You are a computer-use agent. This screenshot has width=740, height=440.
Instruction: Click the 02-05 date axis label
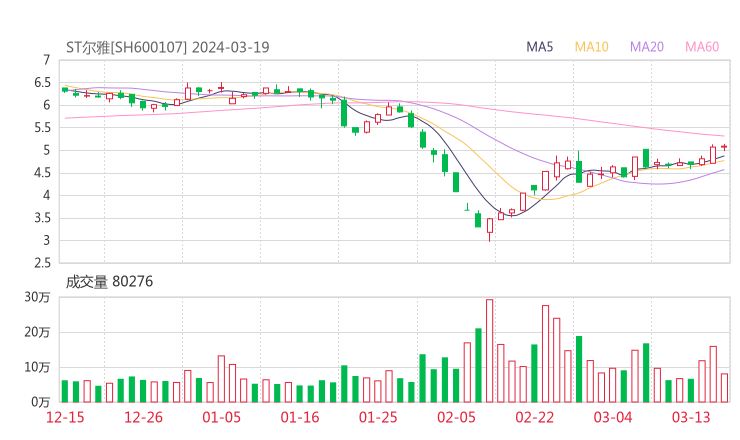[456, 417]
